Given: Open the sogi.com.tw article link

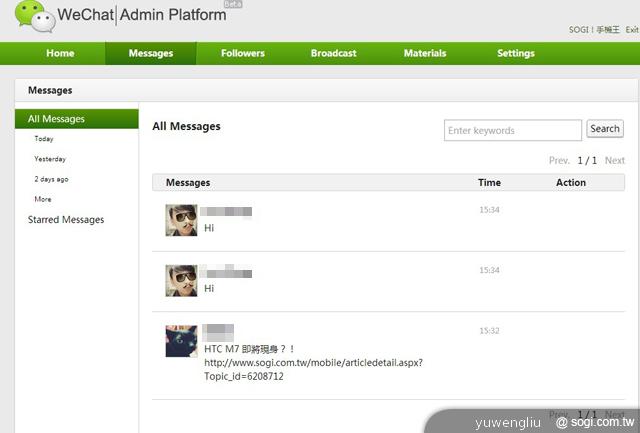Looking at the screenshot, I should (x=313, y=369).
